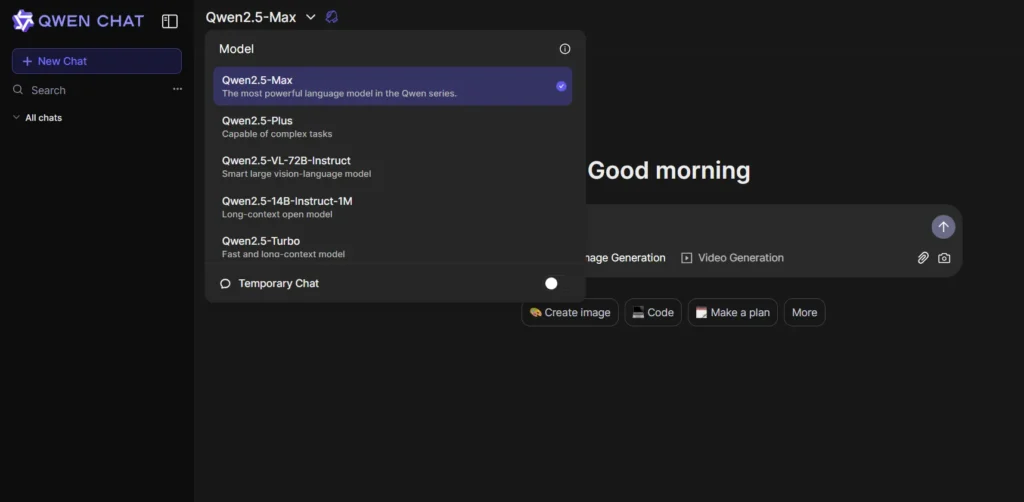Open the Qwen2.5-Max model dropdown chevron
This screenshot has height=502, width=1024.
(x=311, y=18)
